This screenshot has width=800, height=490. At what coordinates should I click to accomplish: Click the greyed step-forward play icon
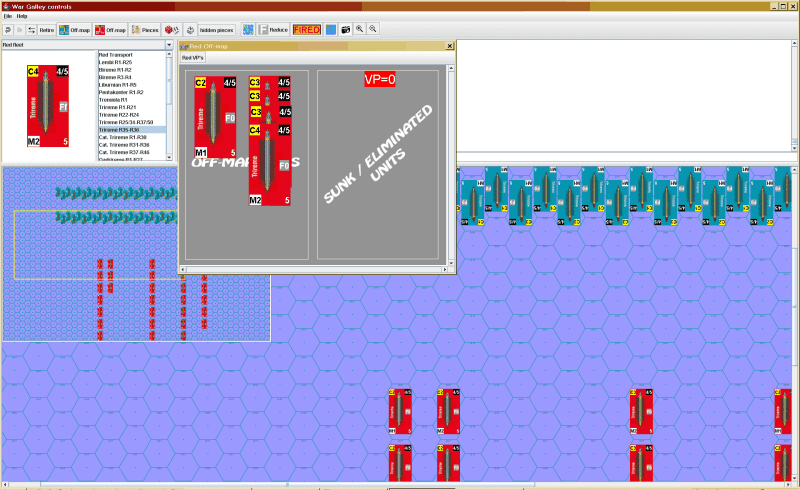click(x=20, y=30)
